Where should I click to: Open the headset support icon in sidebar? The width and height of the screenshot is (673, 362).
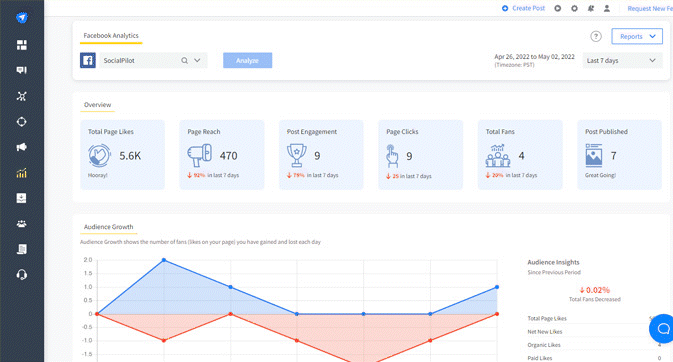[21, 275]
